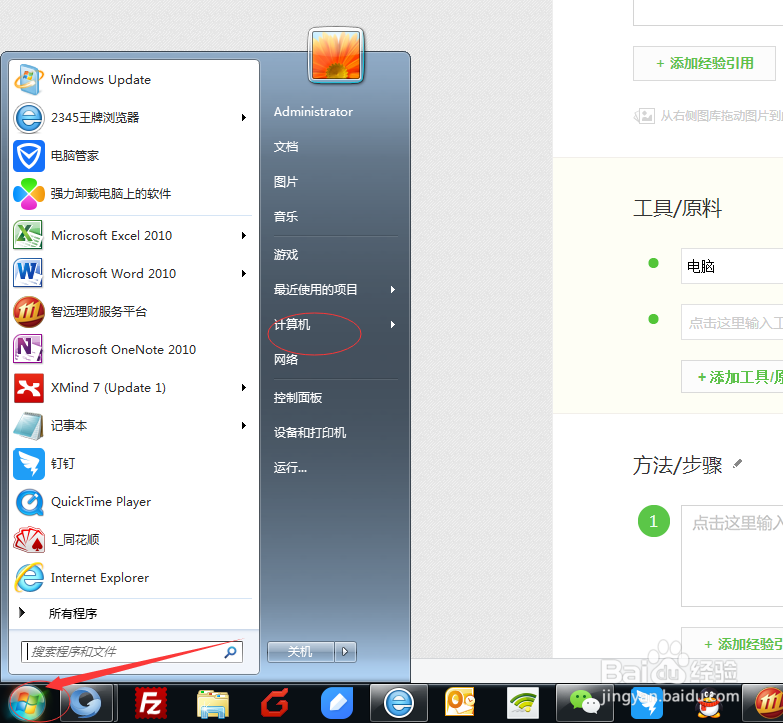Image resolution: width=783 pixels, height=723 pixels.
Task: Launch 钉钉 app icon
Action: 28,463
